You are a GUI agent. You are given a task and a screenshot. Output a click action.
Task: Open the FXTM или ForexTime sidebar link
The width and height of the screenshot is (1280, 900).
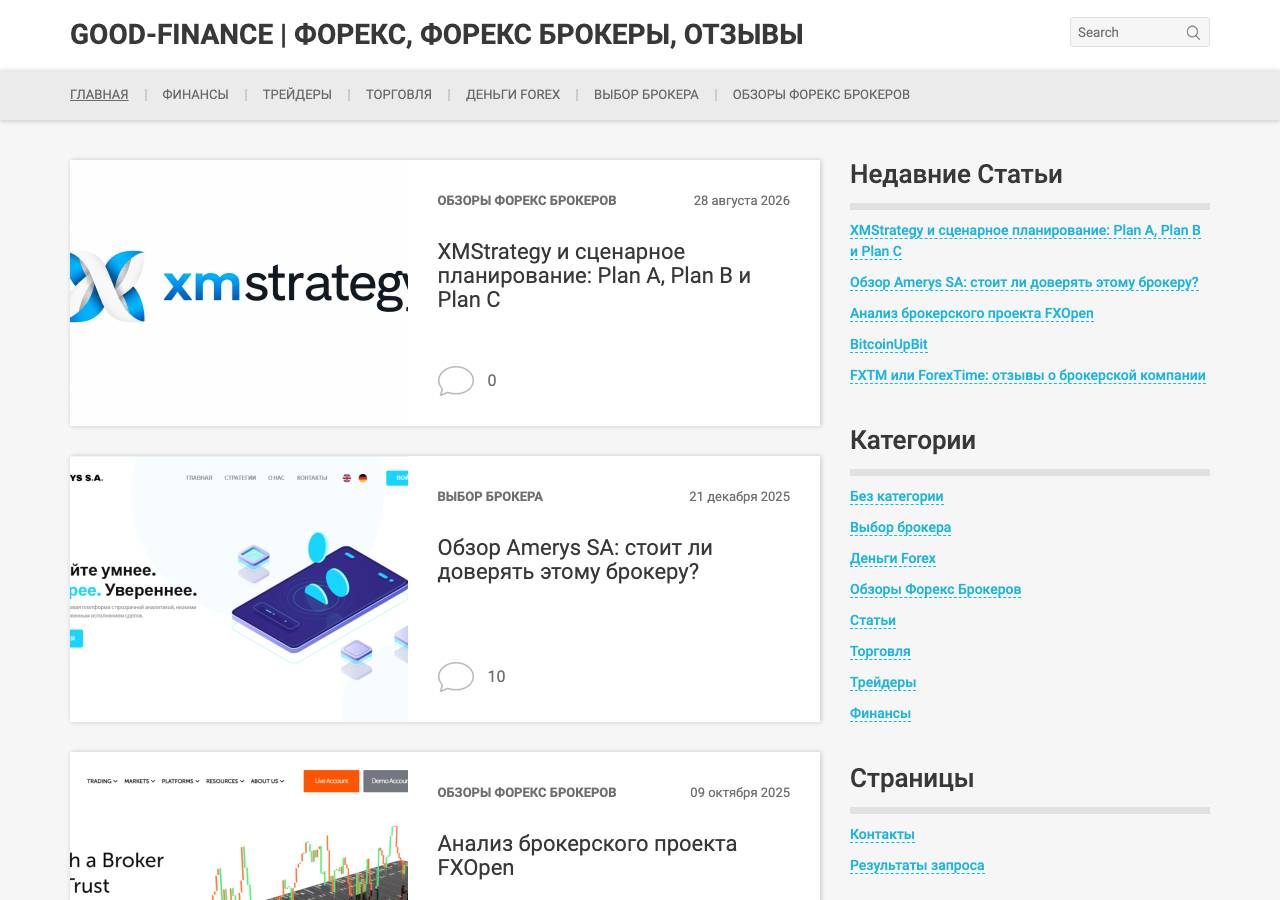1028,375
